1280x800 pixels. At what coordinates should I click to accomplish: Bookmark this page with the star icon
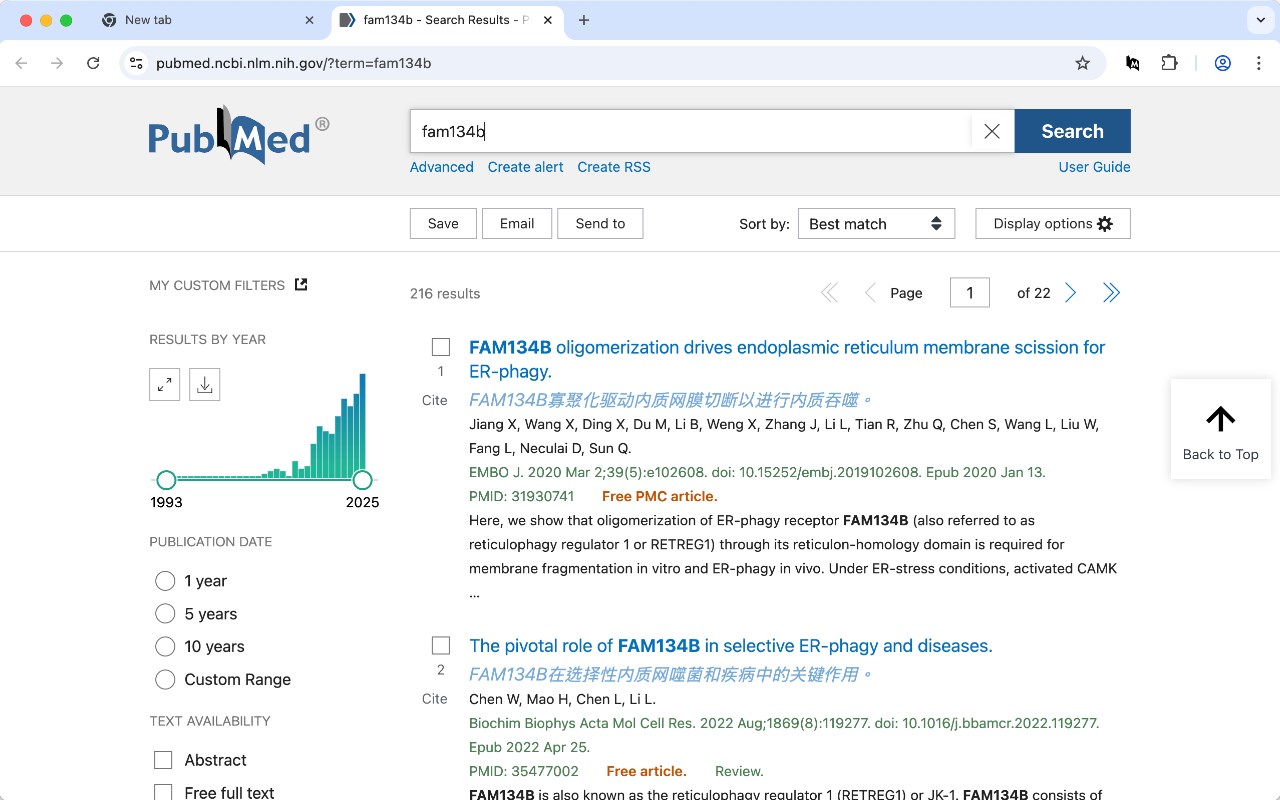pos(1082,63)
